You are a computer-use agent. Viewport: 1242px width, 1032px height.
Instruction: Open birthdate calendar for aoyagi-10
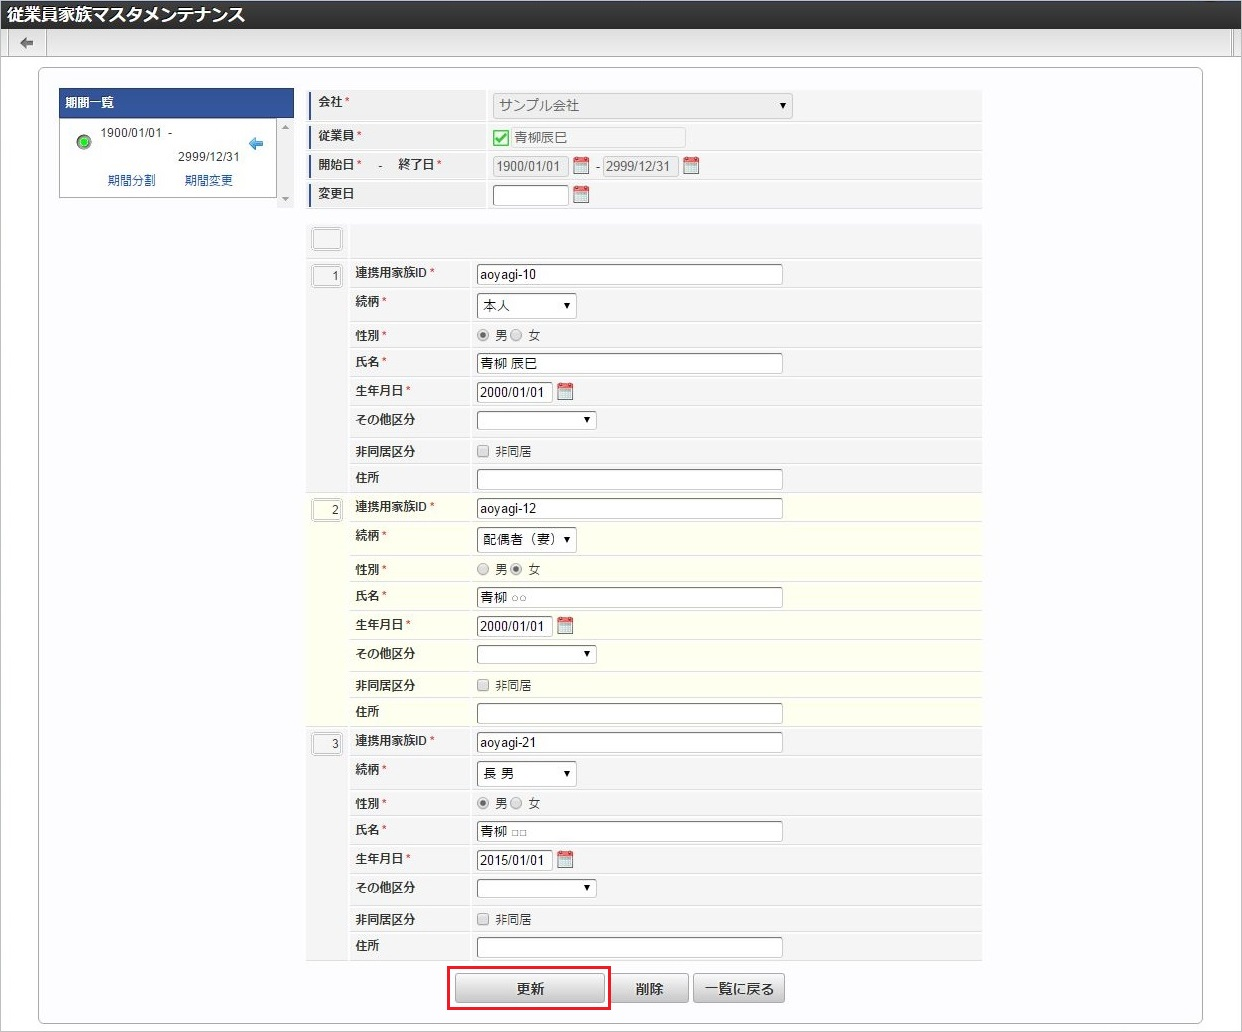[x=565, y=392]
